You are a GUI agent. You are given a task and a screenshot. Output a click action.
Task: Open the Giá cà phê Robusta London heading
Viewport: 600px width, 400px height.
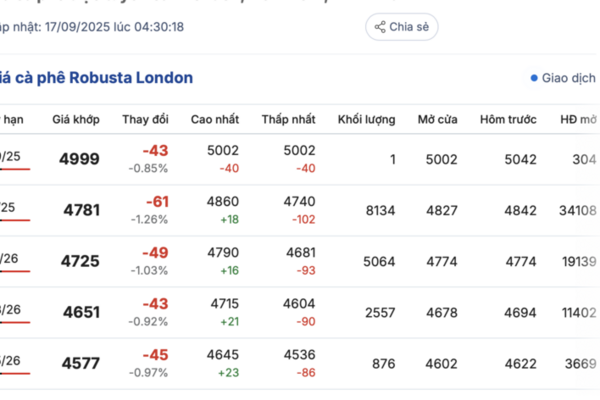(96, 78)
